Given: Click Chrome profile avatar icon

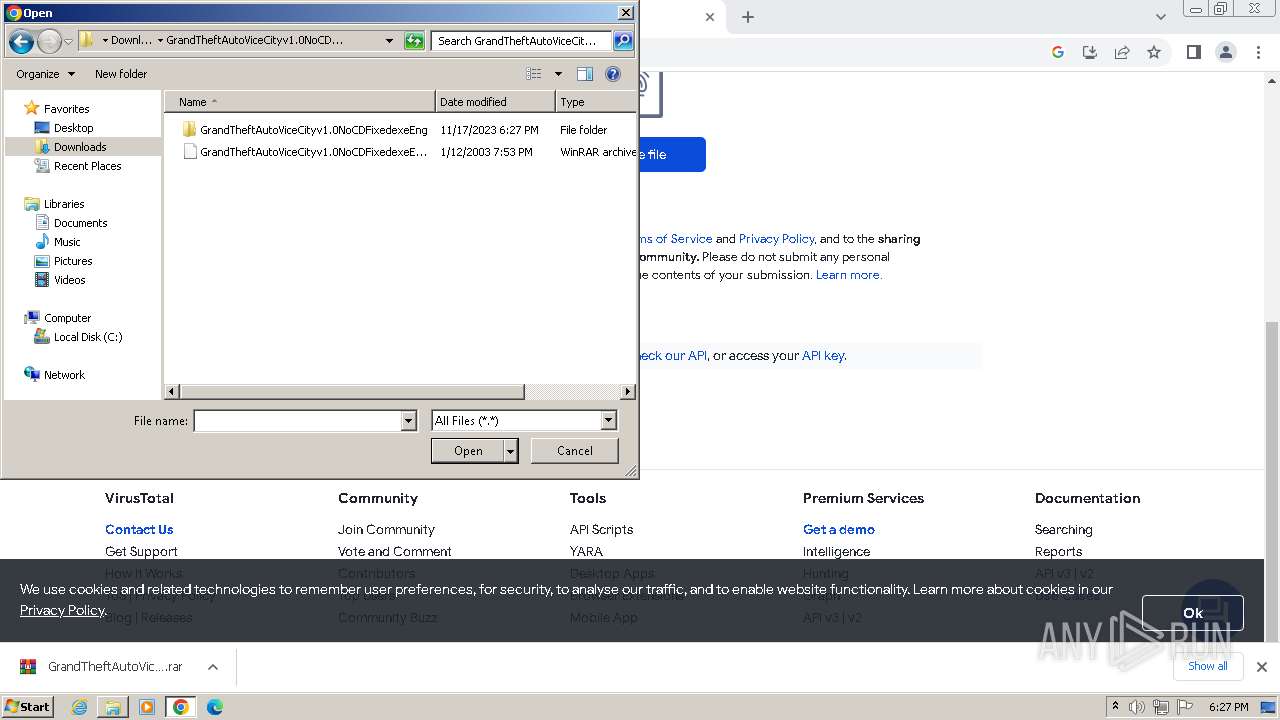Looking at the screenshot, I should tap(1226, 52).
